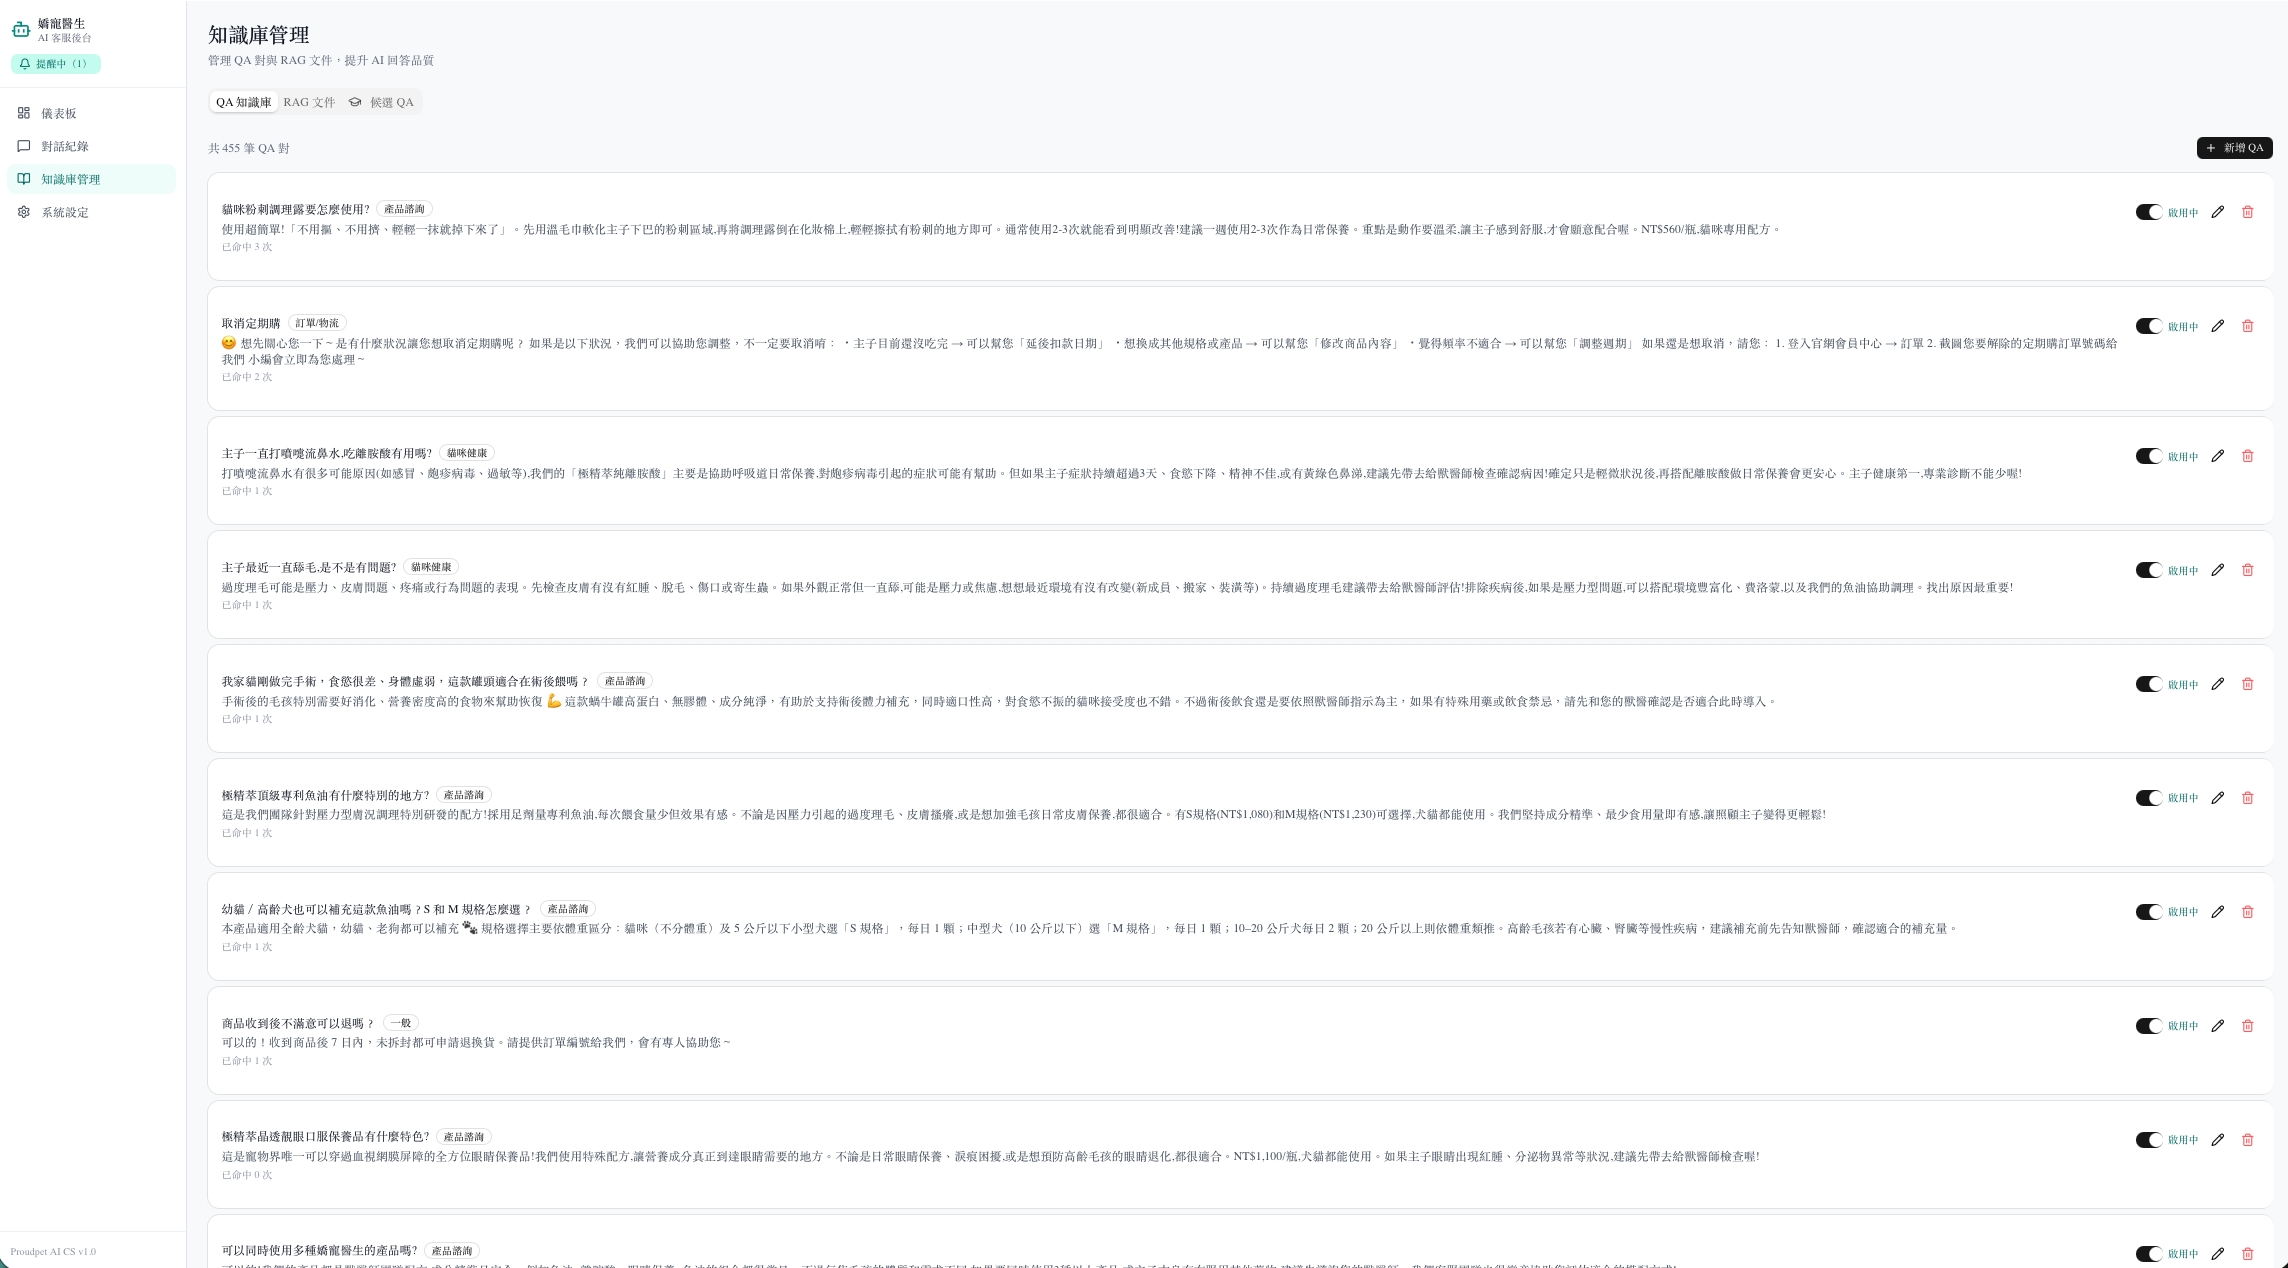Toggle the 極精萃頂級專利魚油 entry switch
The width and height of the screenshot is (2288, 1268).
tap(2148, 798)
